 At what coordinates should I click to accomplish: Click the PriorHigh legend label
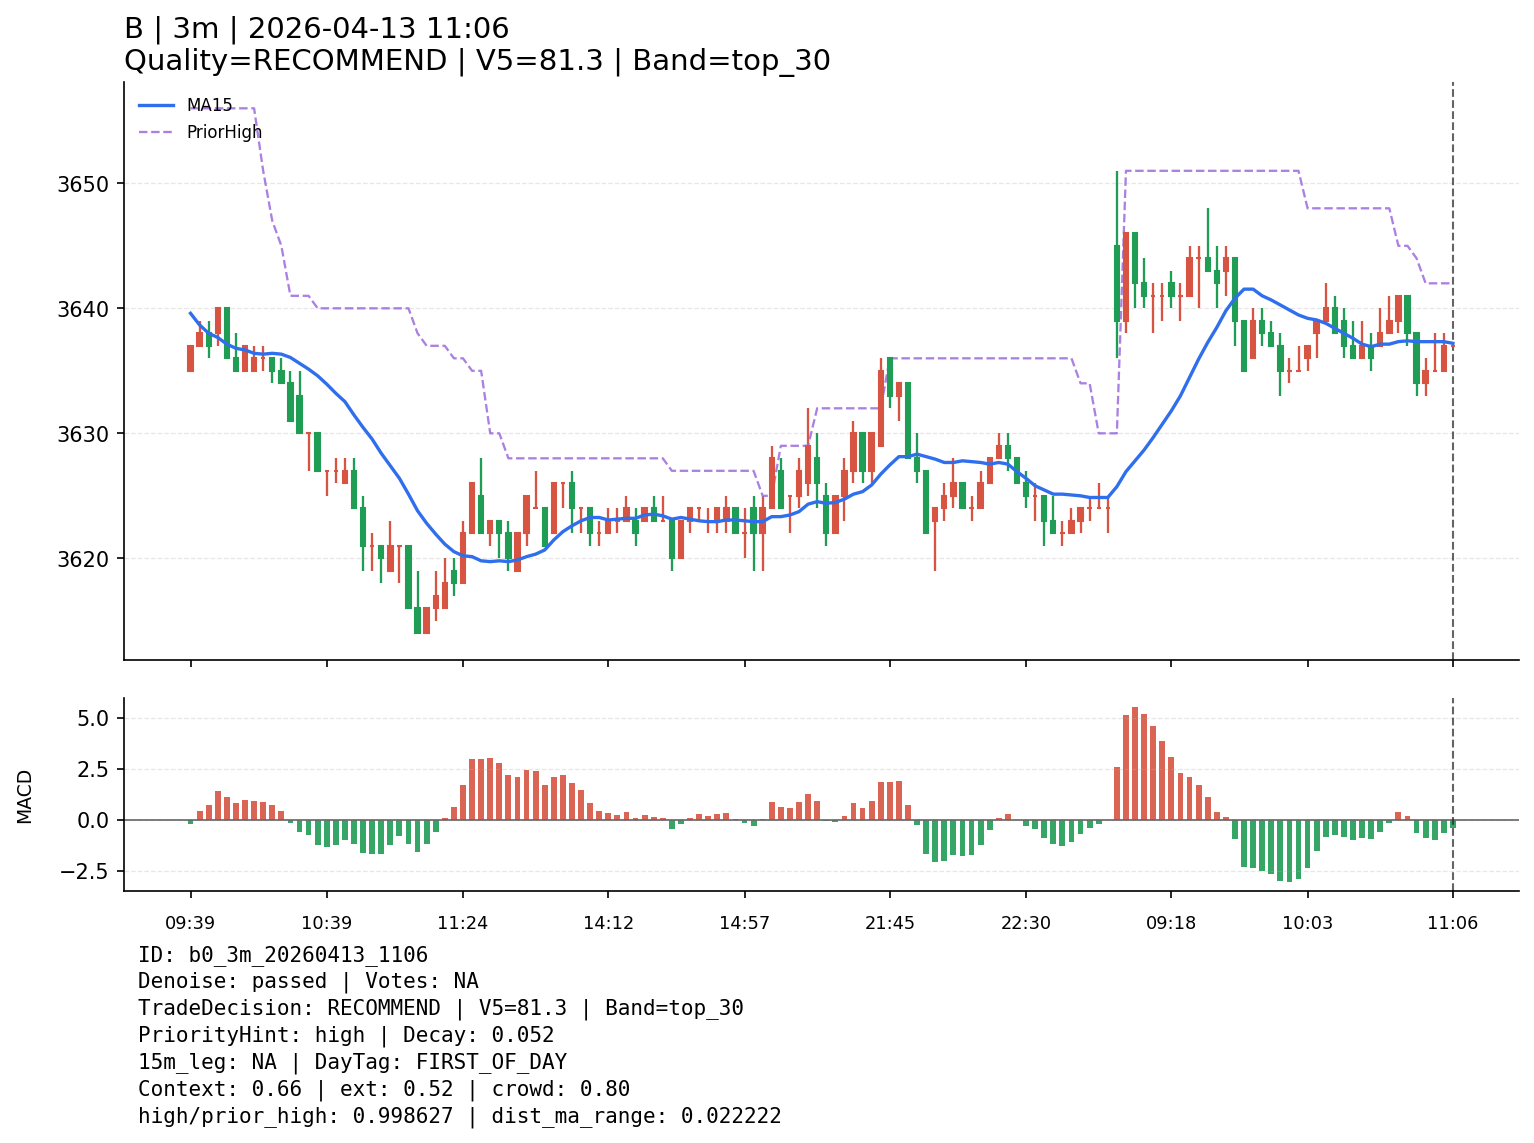pos(224,132)
